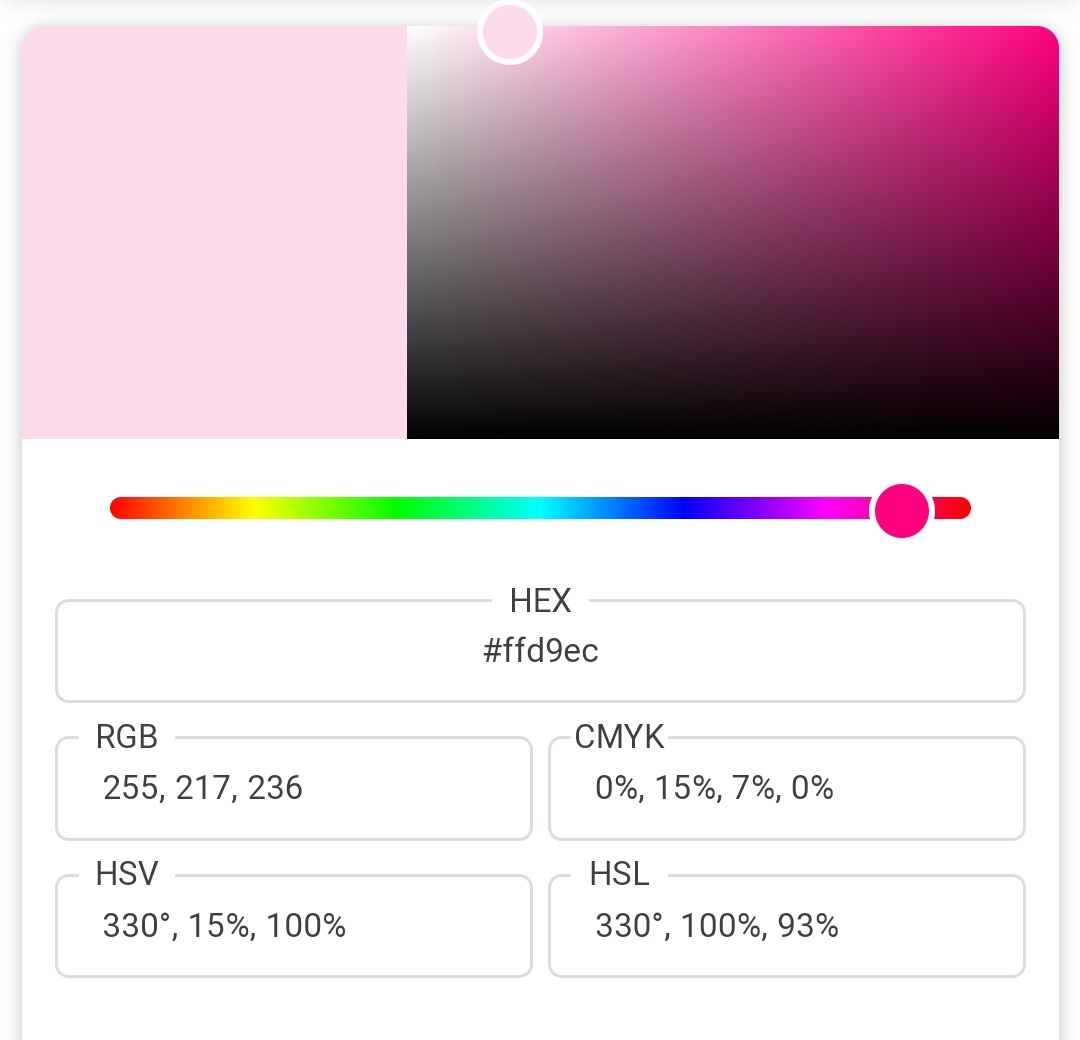The image size is (1080, 1040).
Task: Click inside the HEX value field
Action: [540, 652]
